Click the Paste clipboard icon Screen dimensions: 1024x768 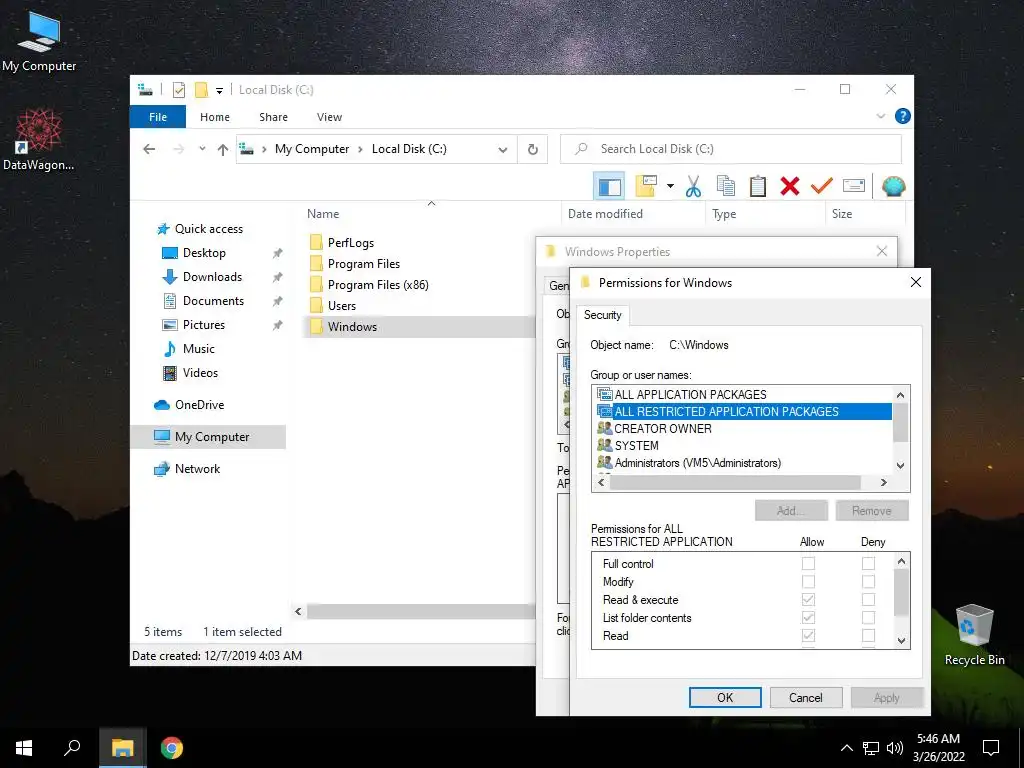click(x=757, y=187)
